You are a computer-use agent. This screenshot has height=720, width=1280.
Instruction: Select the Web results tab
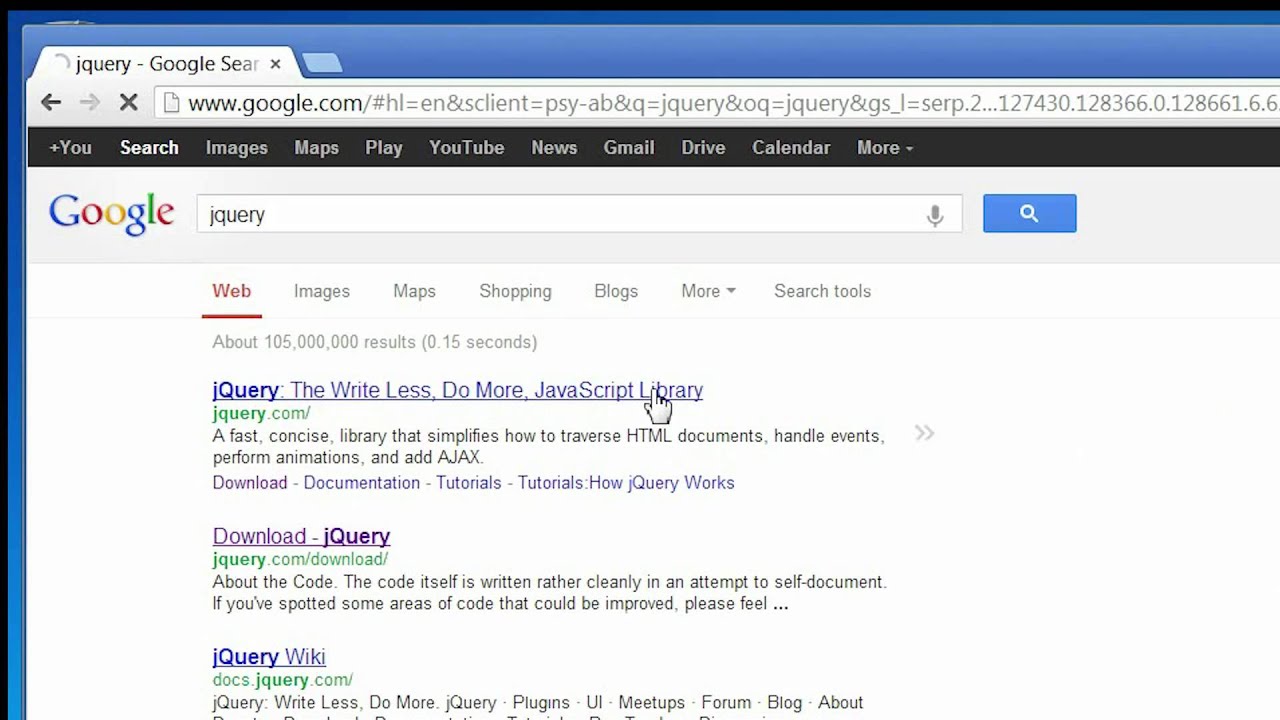click(x=231, y=291)
